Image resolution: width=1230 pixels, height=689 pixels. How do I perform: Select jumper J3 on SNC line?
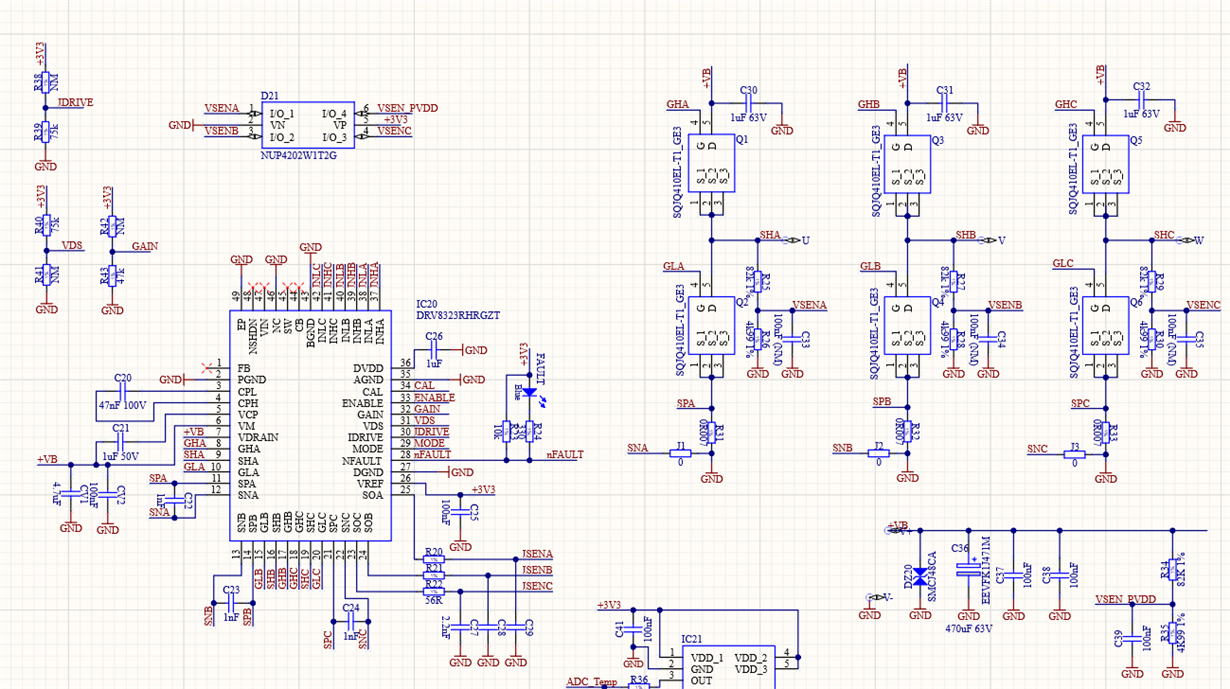tap(1075, 454)
